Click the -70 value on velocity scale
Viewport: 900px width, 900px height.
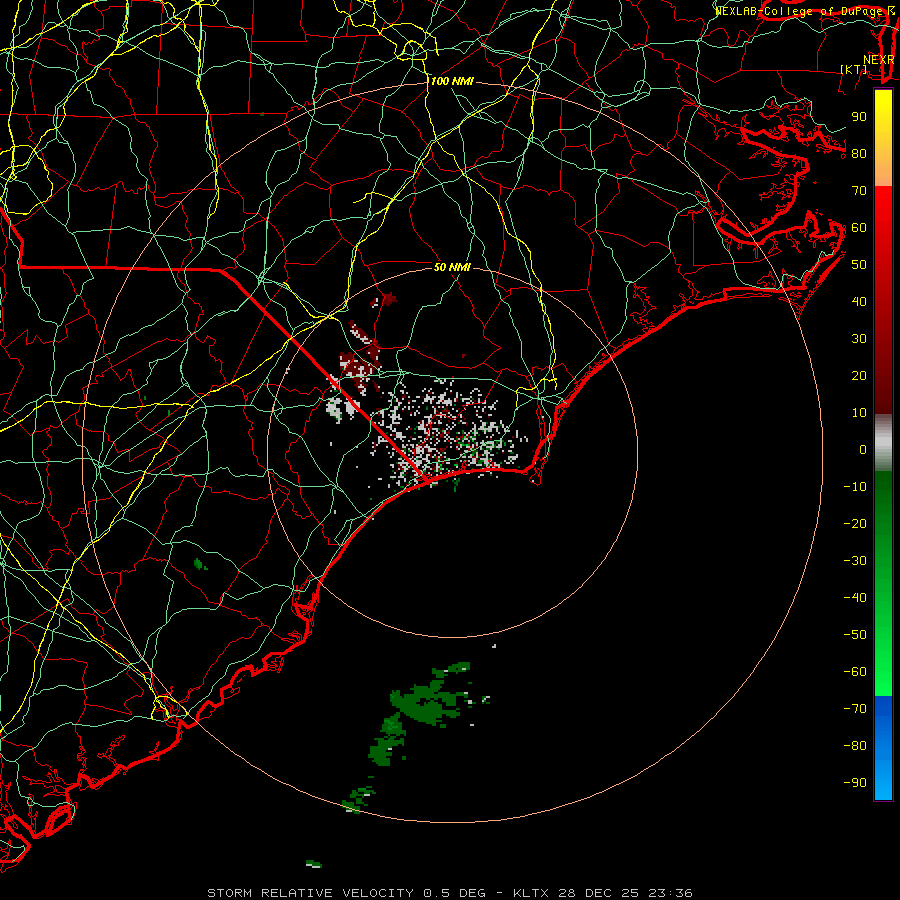855,709
